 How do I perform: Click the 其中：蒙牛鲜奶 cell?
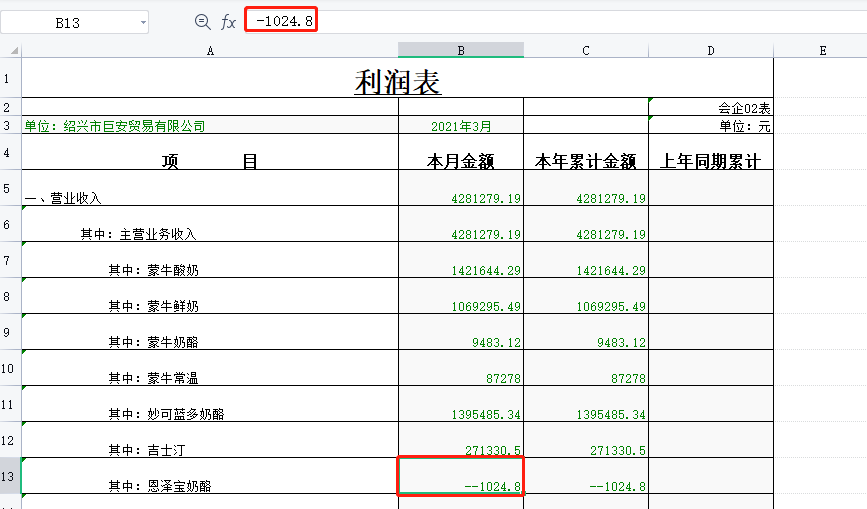coord(210,296)
